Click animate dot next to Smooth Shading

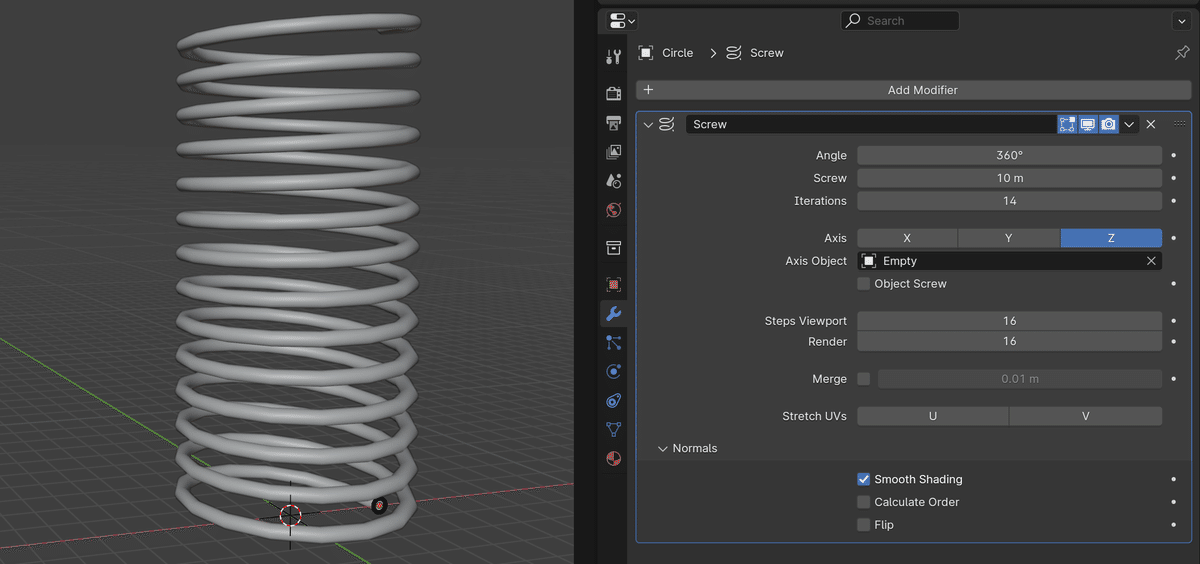[x=1173, y=479]
